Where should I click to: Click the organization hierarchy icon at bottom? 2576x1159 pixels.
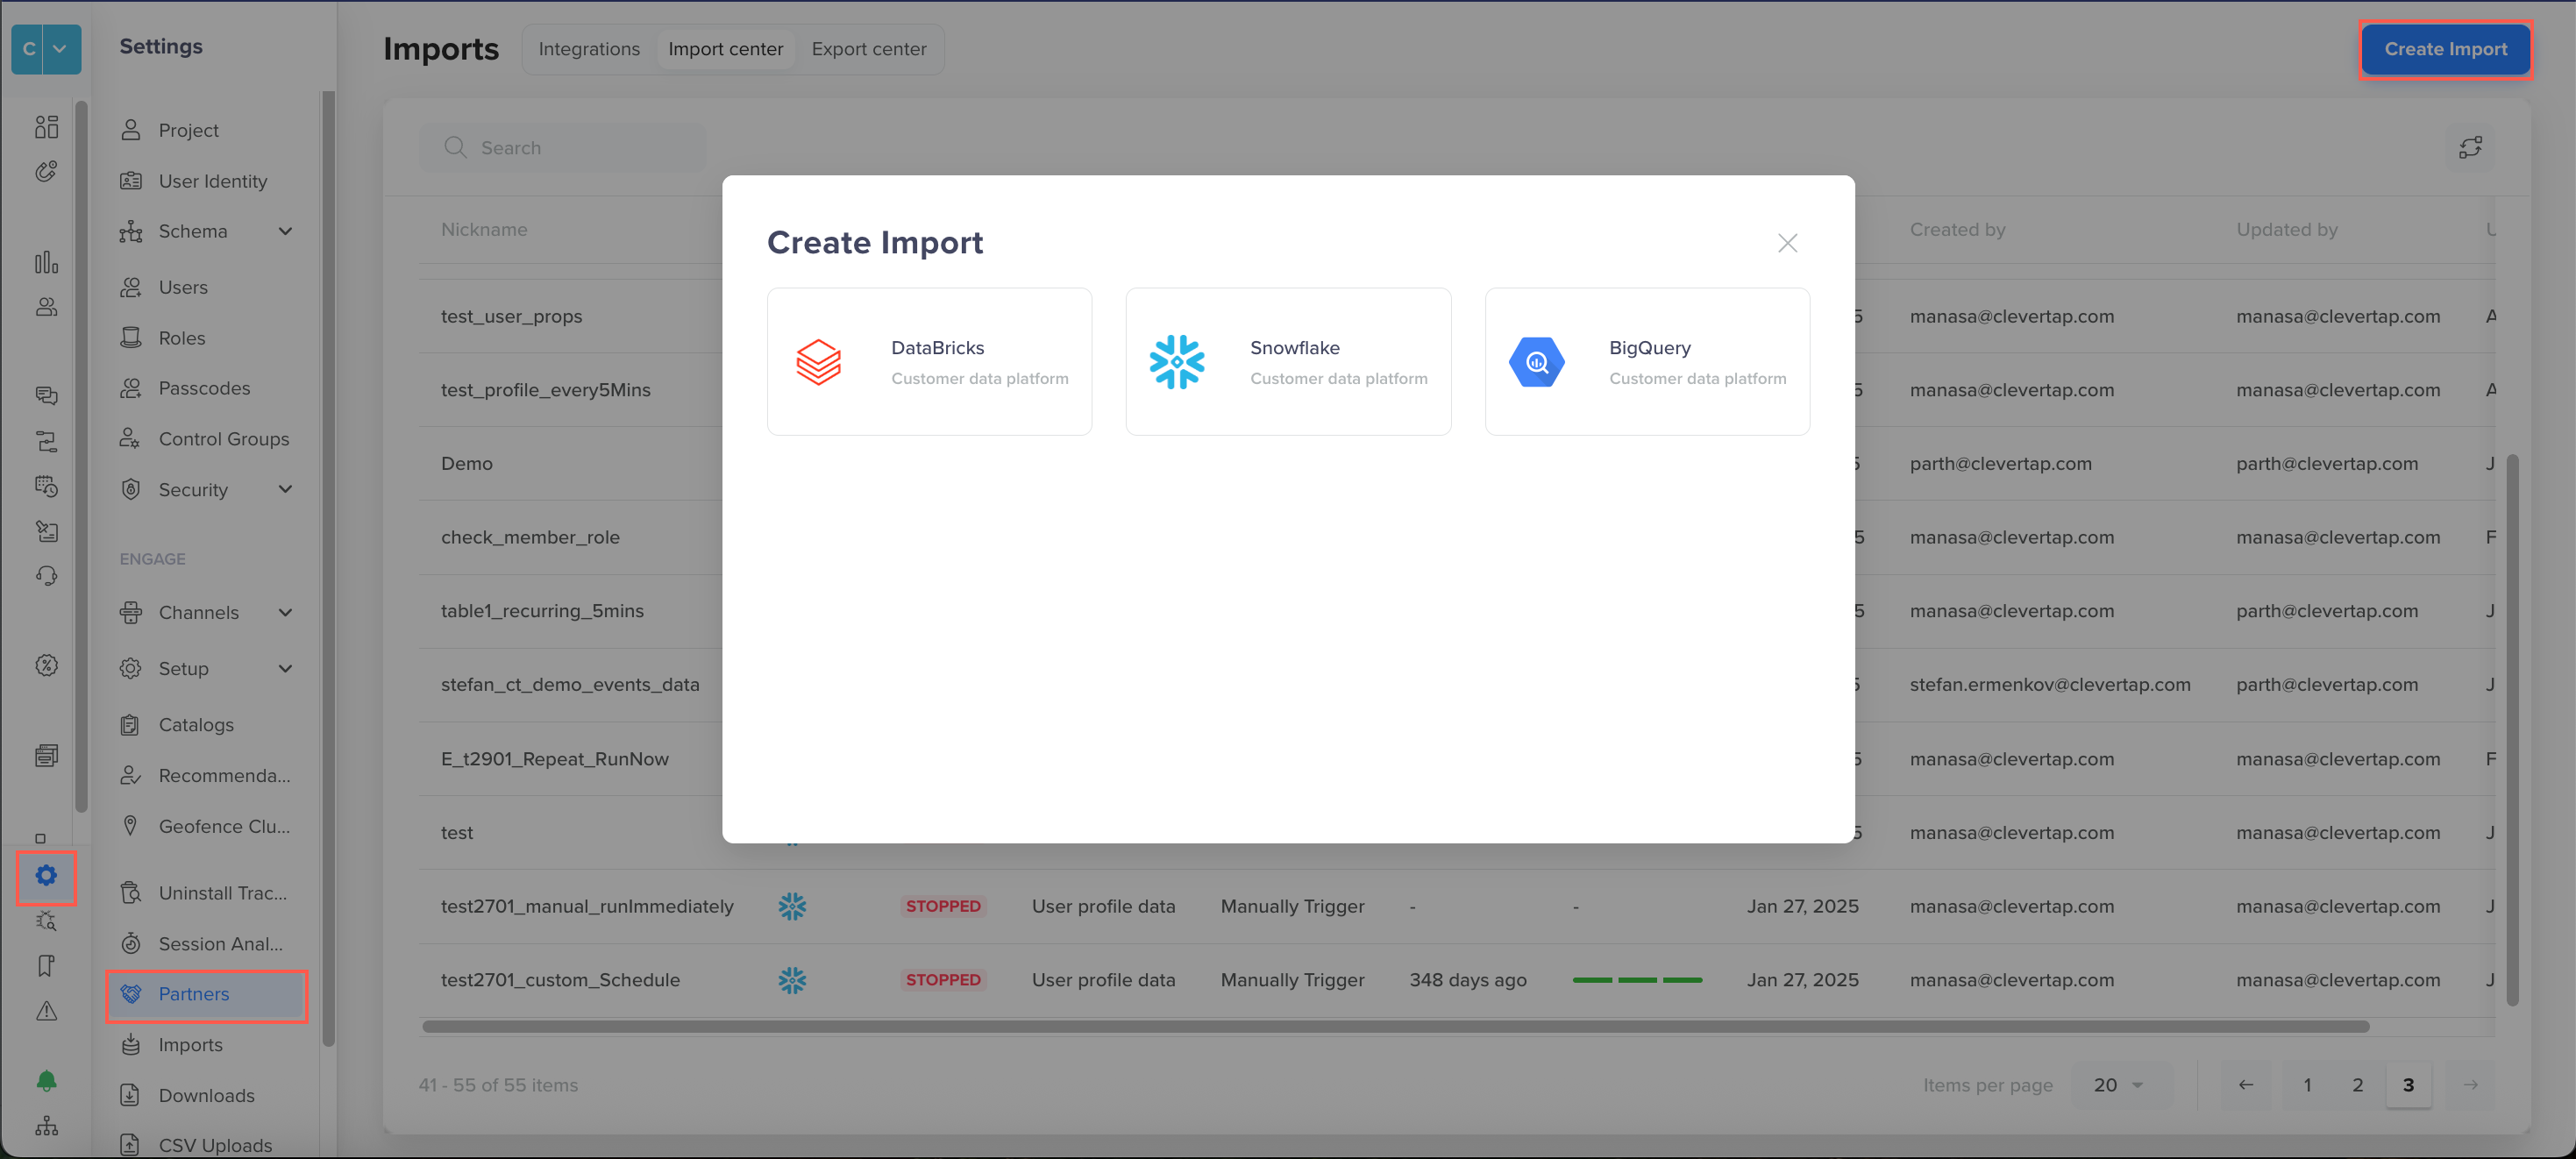pyautogui.click(x=46, y=1126)
